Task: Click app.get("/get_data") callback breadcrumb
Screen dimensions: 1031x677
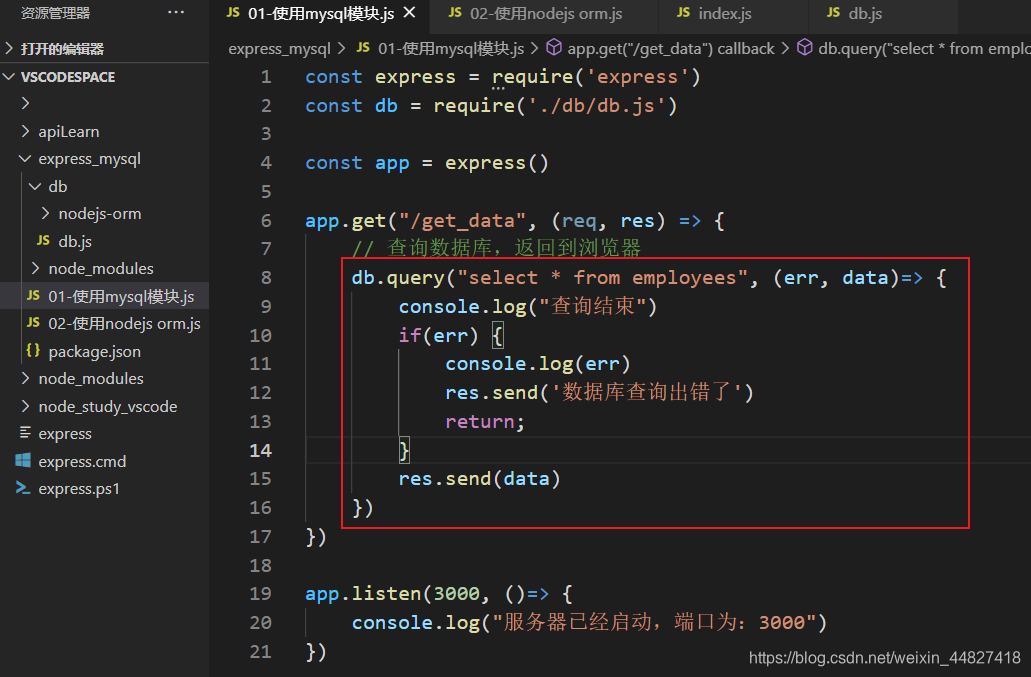Action: coord(671,49)
